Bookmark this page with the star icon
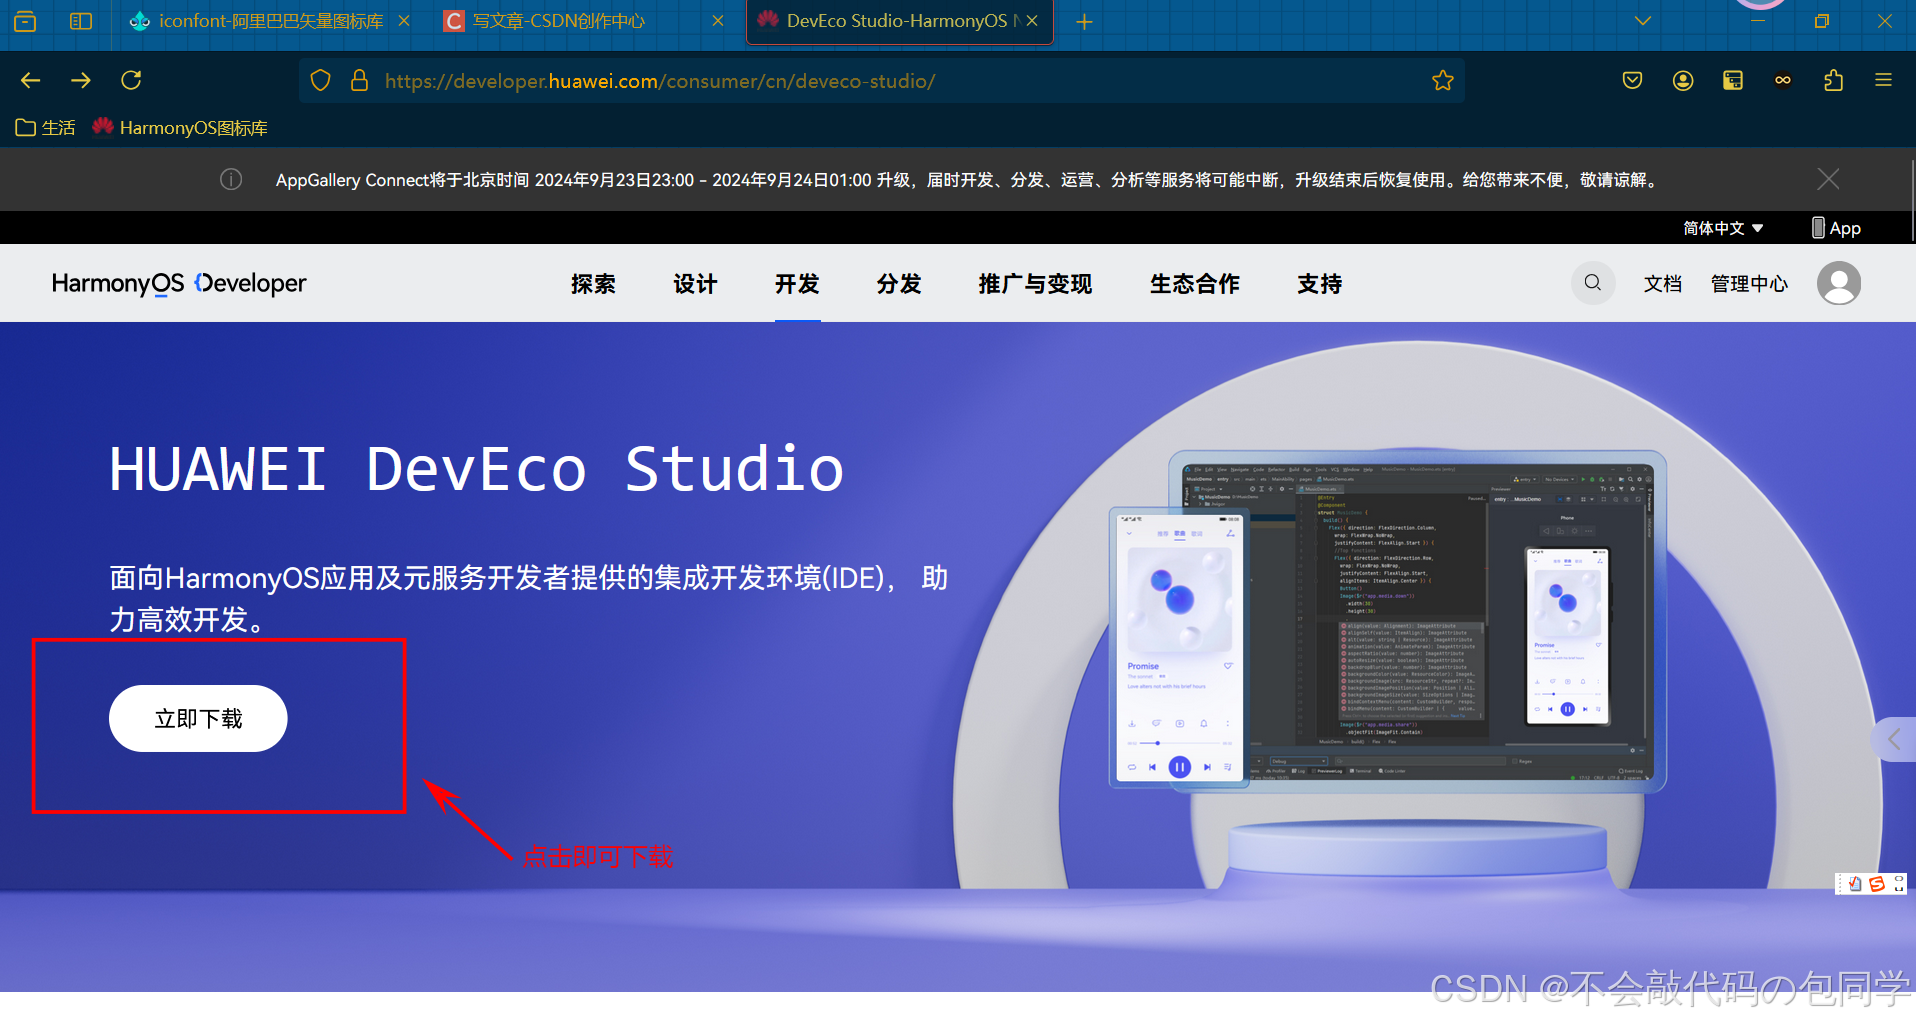The height and width of the screenshot is (1021, 1916). [x=1442, y=81]
